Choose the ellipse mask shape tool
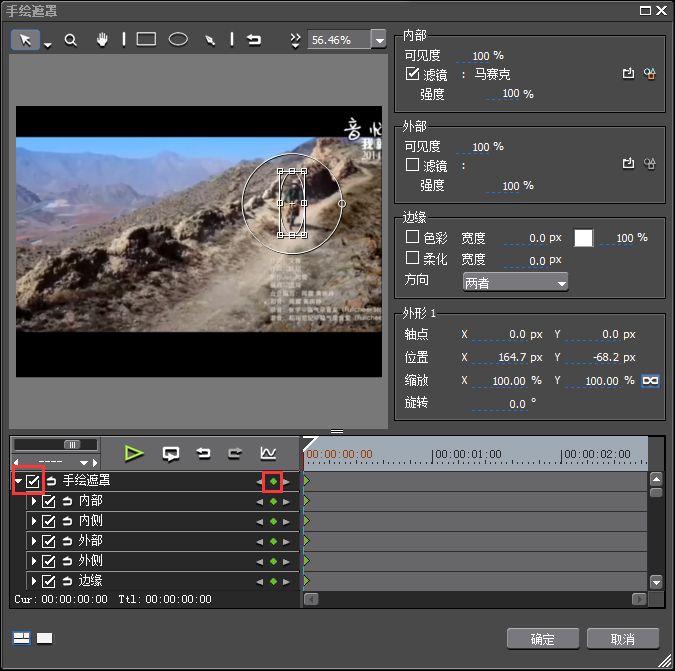Viewport: 675px width, 671px height. (178, 40)
